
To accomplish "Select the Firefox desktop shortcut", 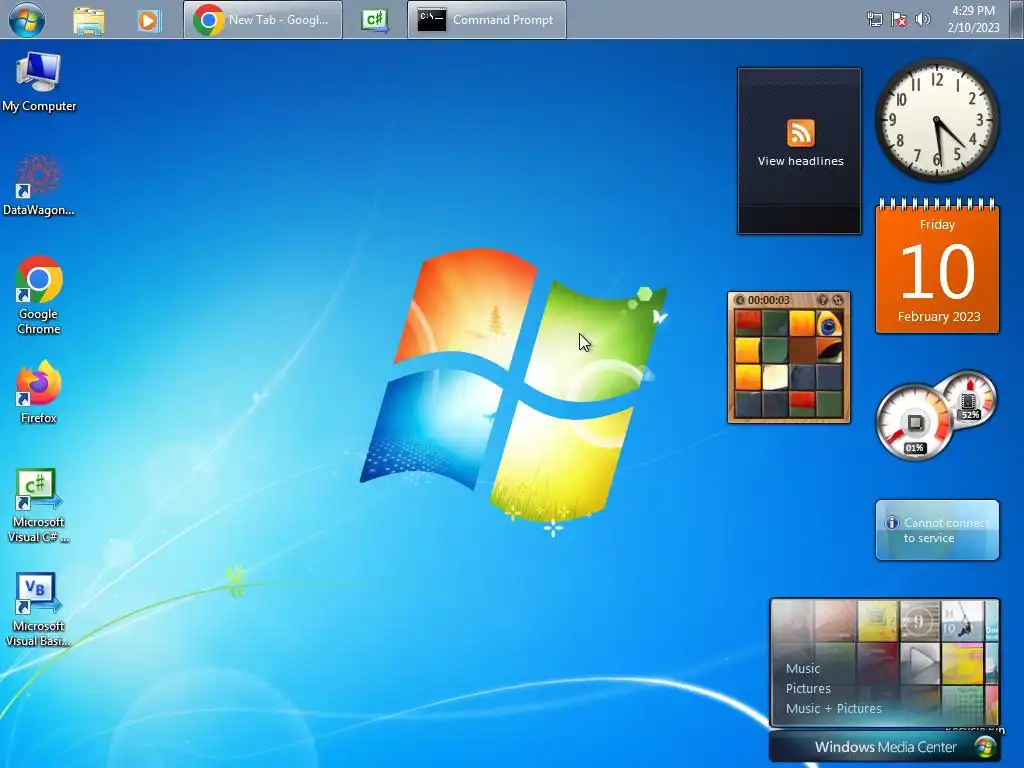I will (39, 392).
